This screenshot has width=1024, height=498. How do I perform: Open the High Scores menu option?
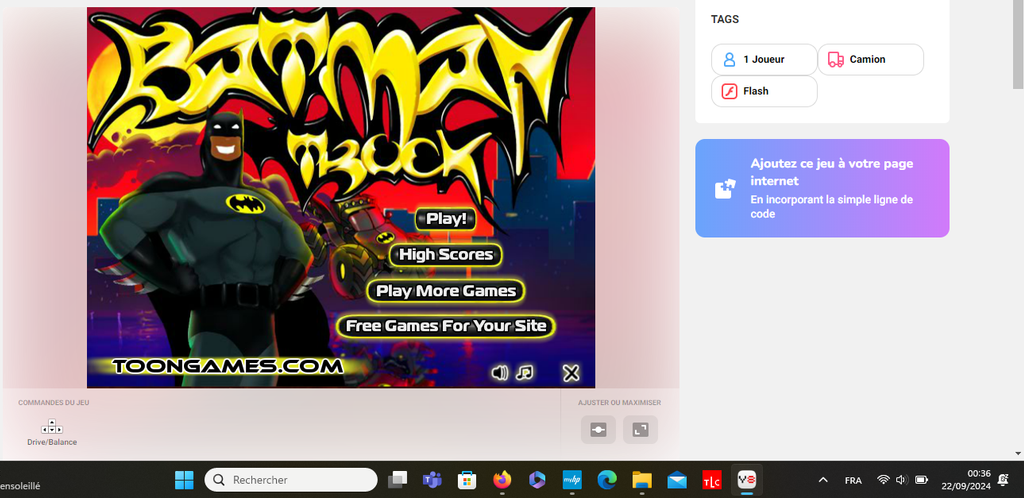[446, 255]
